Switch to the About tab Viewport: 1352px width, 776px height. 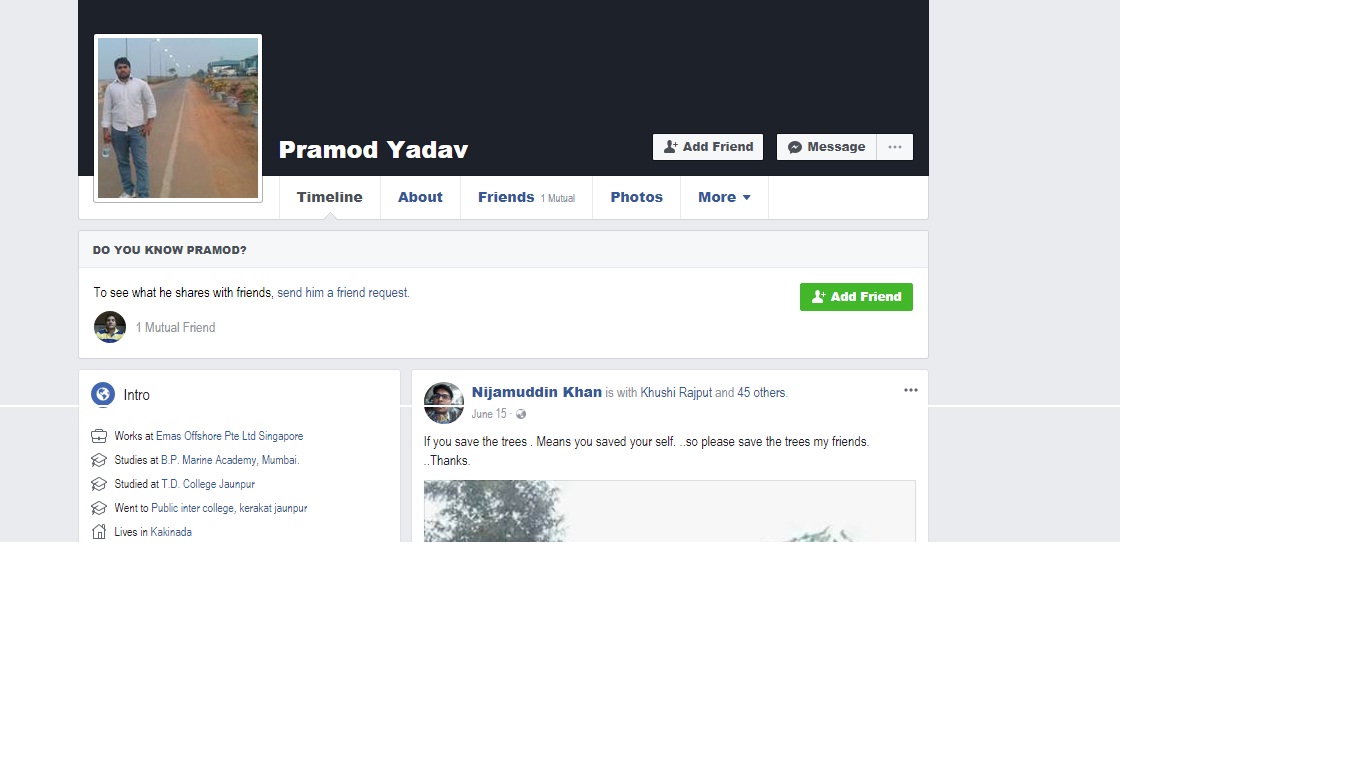(x=420, y=197)
